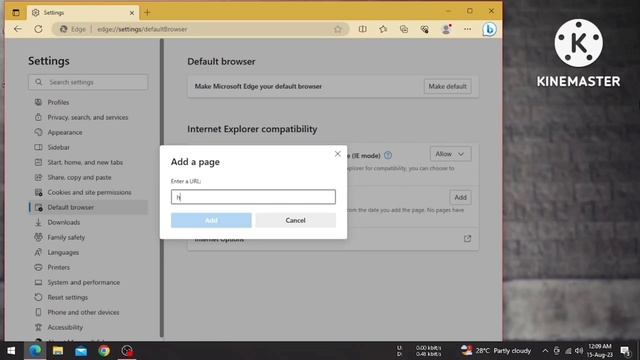Screen dimensions: 640x360
Task: Click the Search settings field
Action: pos(88,82)
